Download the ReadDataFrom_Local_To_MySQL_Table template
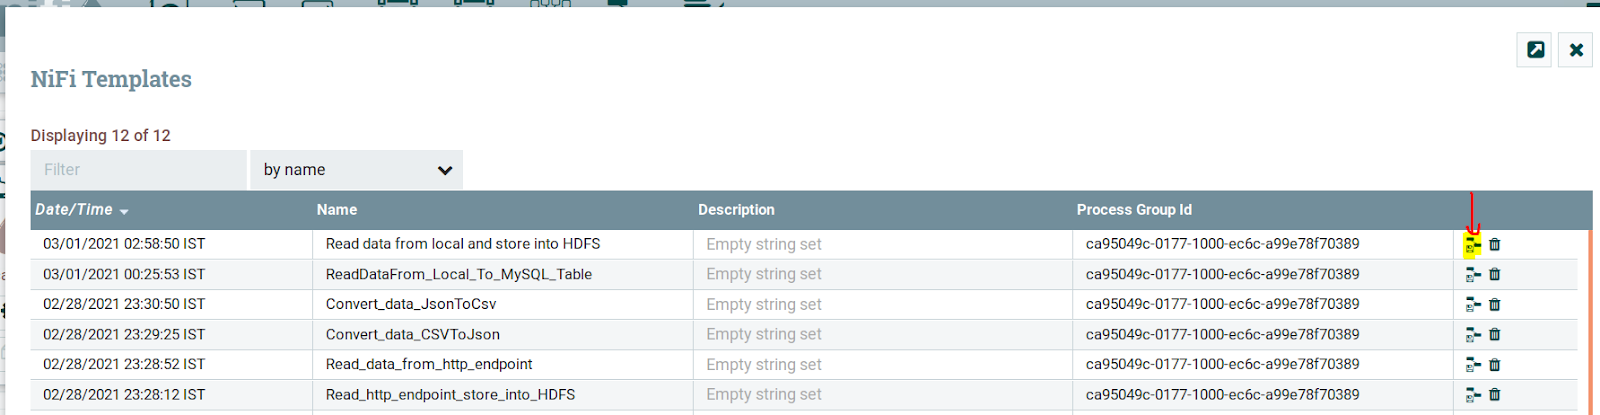This screenshot has width=1600, height=415. tap(1473, 274)
